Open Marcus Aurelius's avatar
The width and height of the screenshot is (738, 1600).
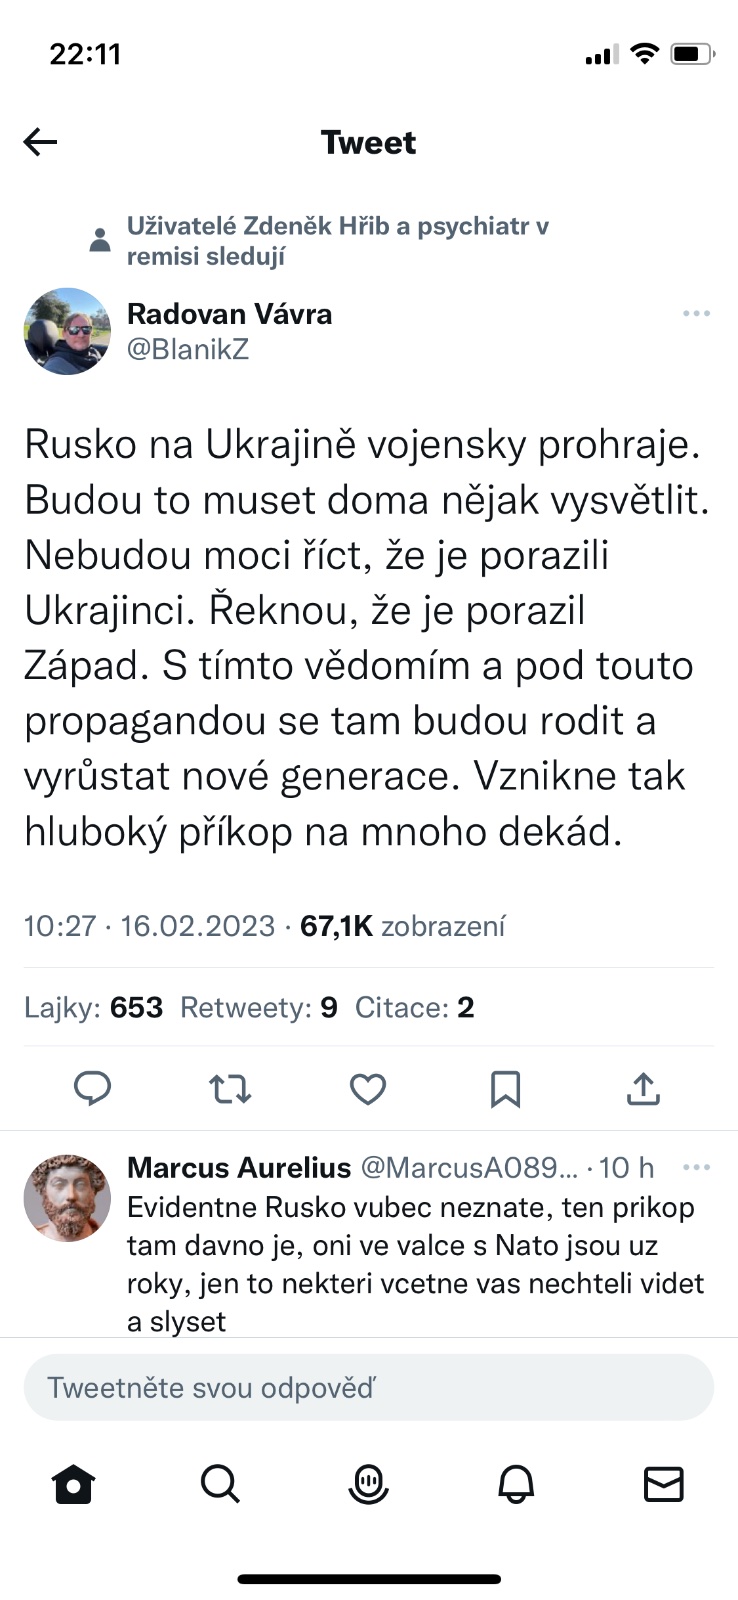(67, 1198)
